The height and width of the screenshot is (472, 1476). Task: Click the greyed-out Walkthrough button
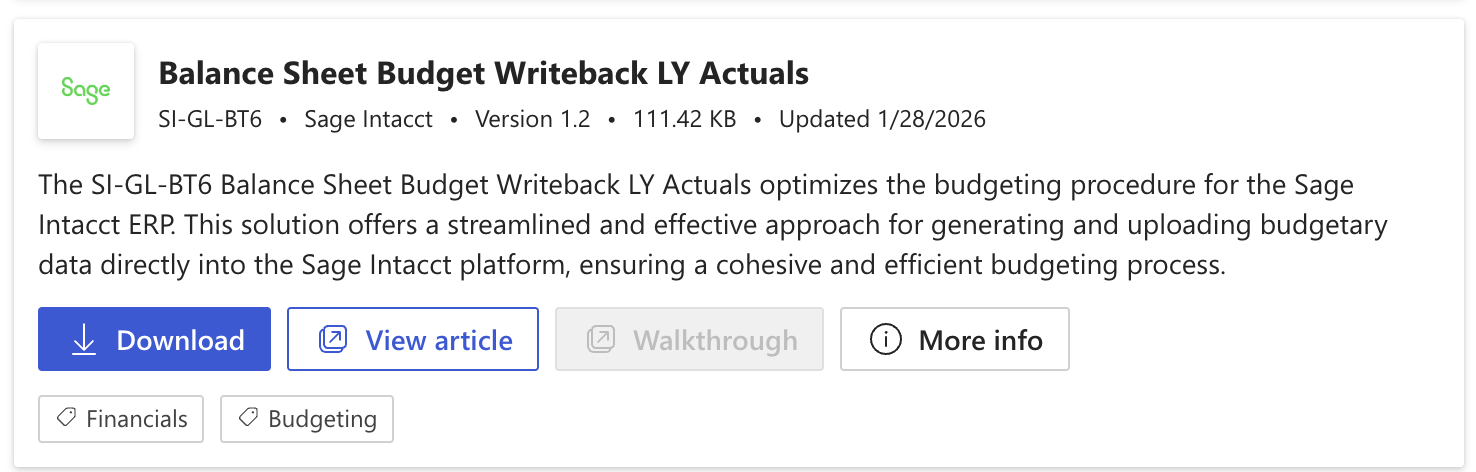tap(689, 340)
